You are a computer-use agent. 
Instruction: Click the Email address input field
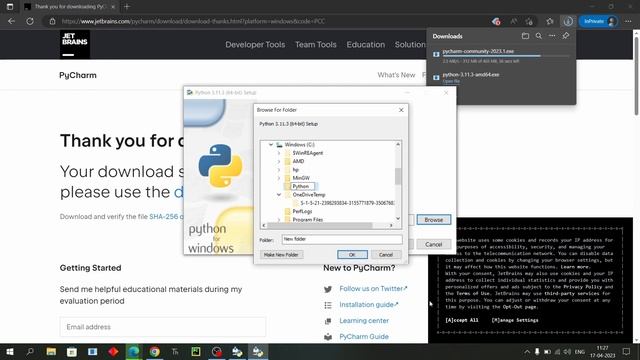163,327
